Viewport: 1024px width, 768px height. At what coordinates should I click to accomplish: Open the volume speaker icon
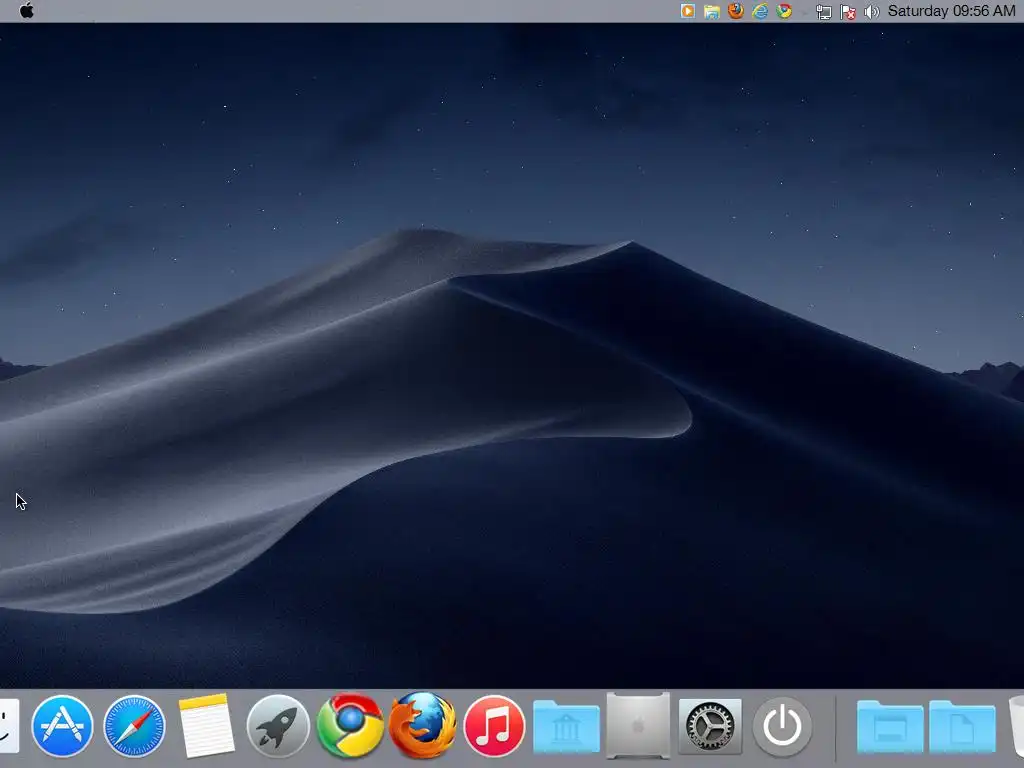point(872,12)
